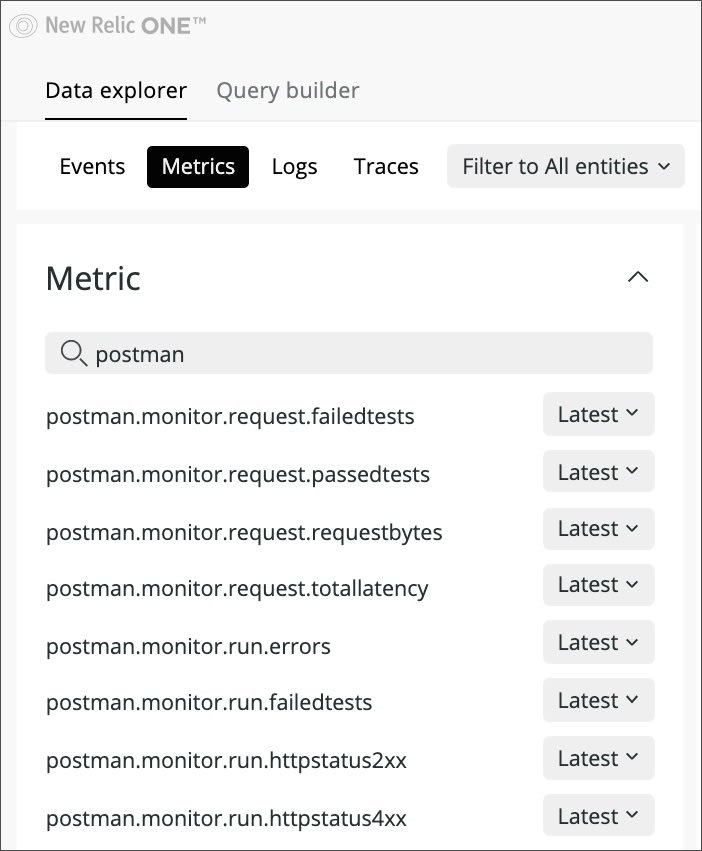Select metric postman.monitor.run.errors

(188, 646)
